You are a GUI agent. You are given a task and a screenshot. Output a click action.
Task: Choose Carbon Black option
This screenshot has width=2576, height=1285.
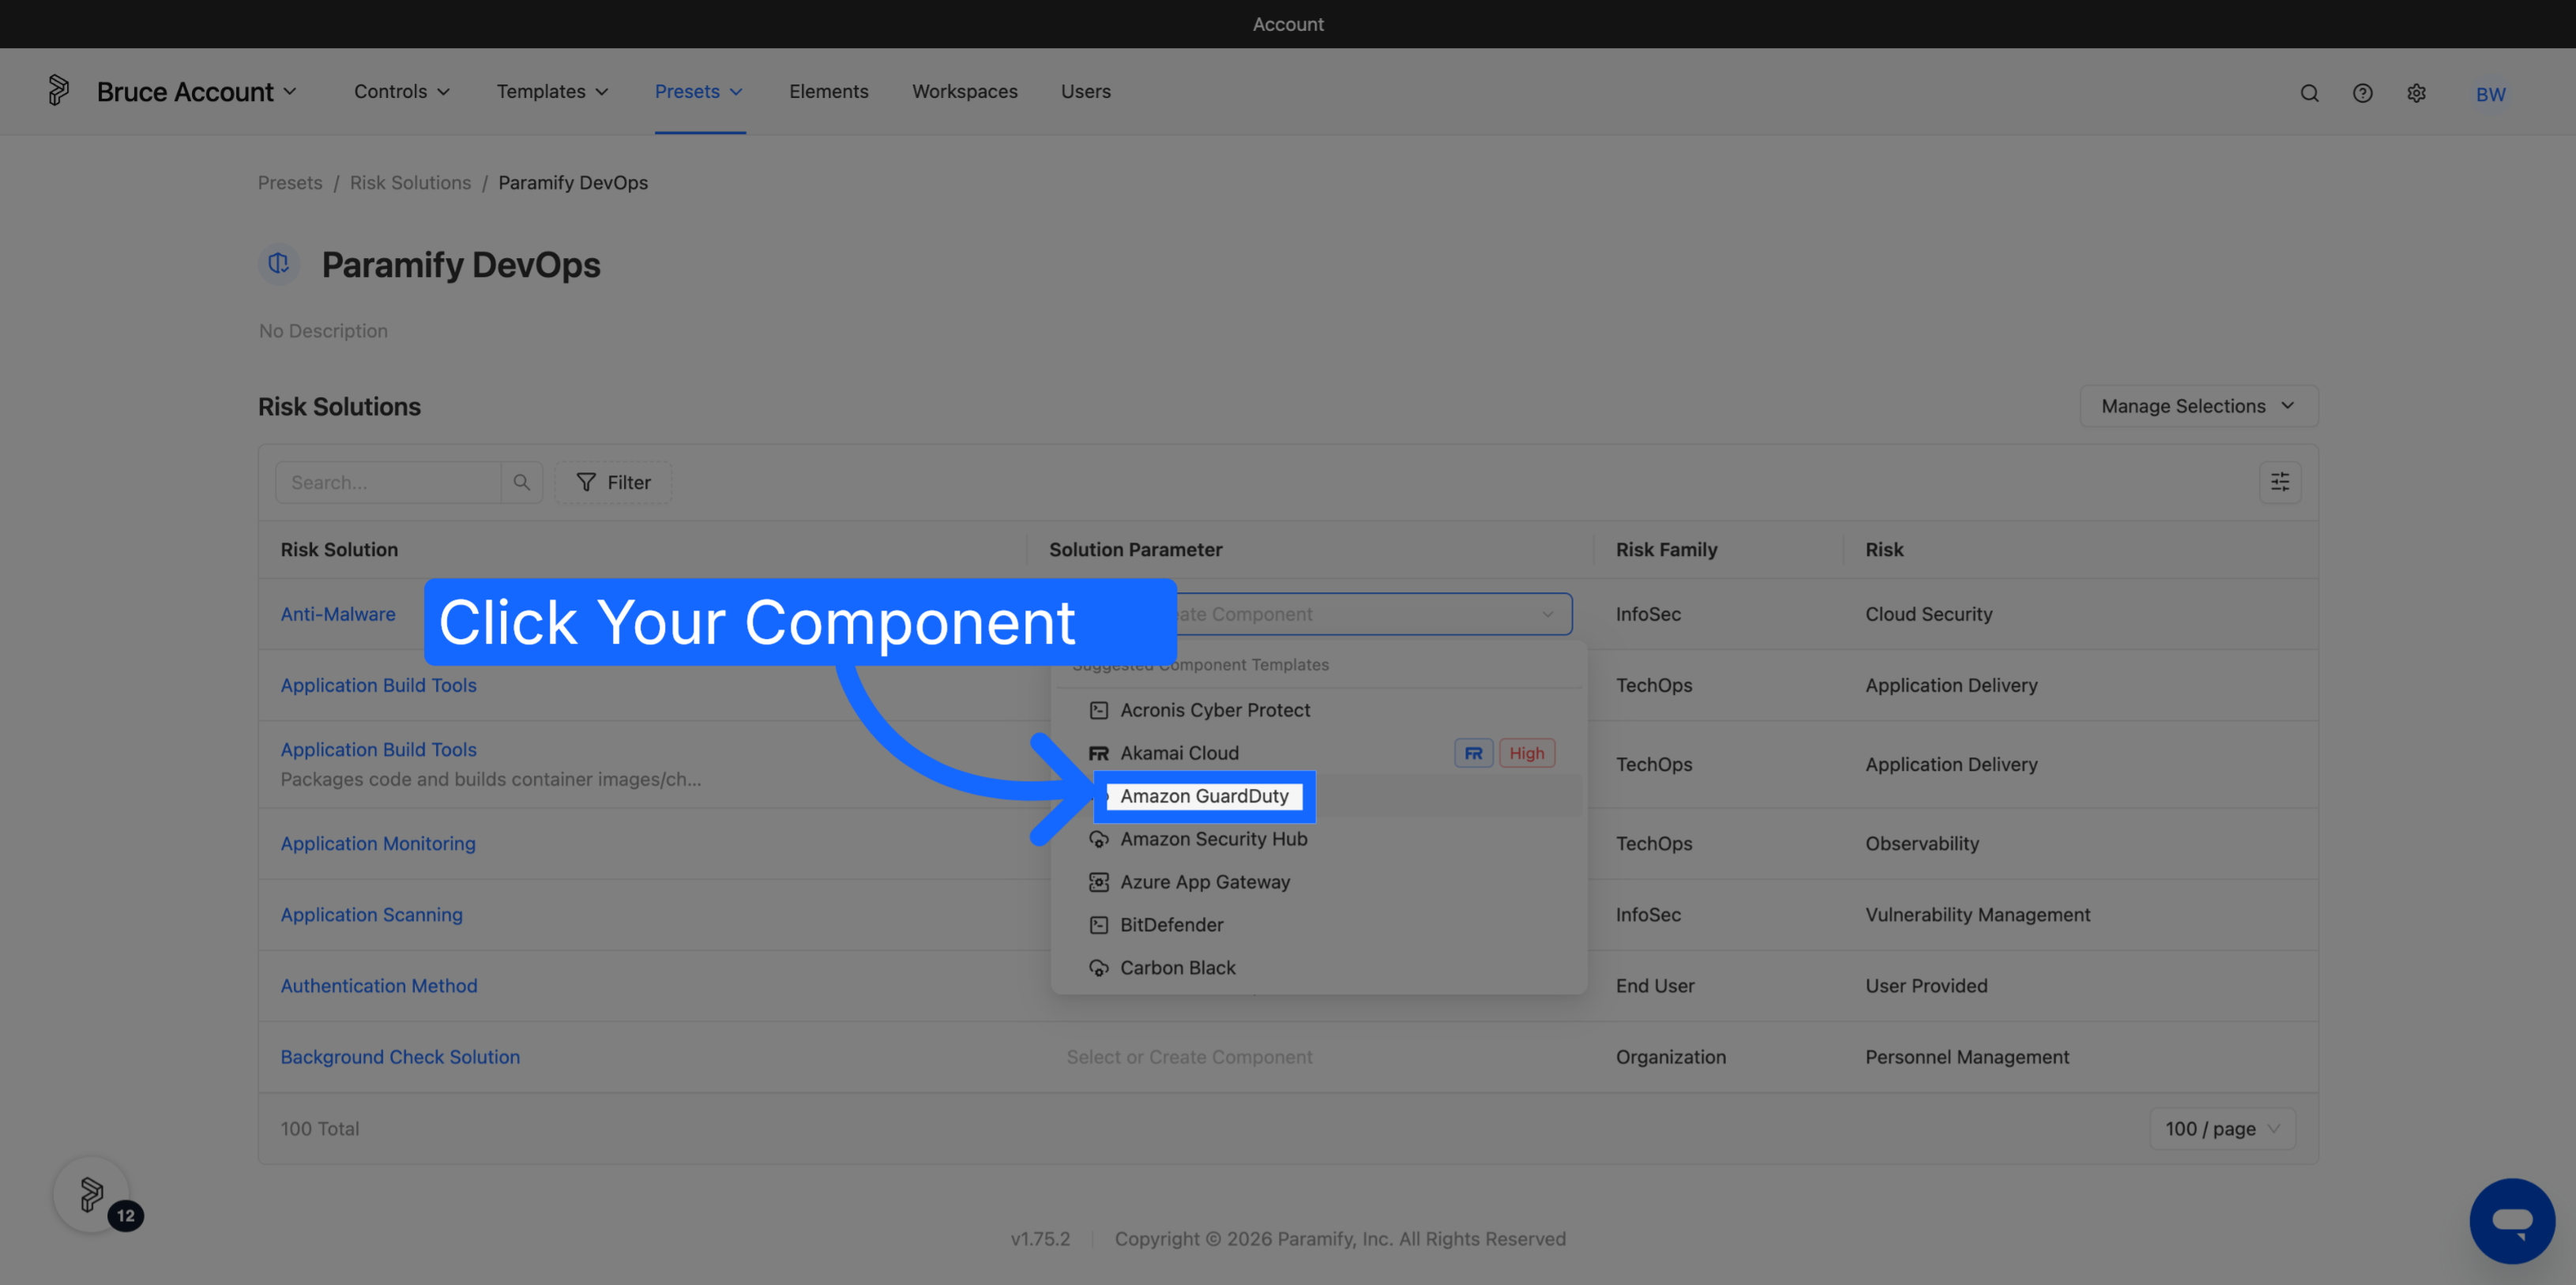pyautogui.click(x=1318, y=968)
